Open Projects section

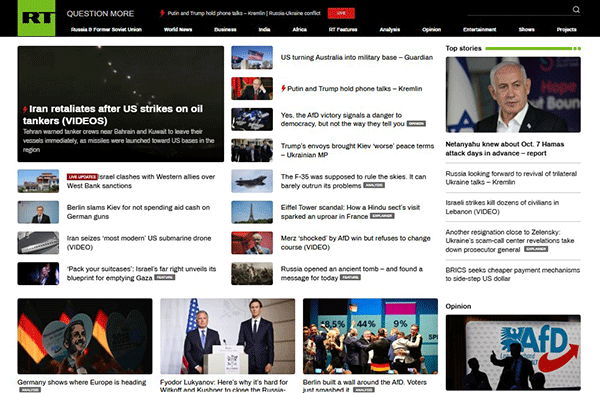pos(566,29)
